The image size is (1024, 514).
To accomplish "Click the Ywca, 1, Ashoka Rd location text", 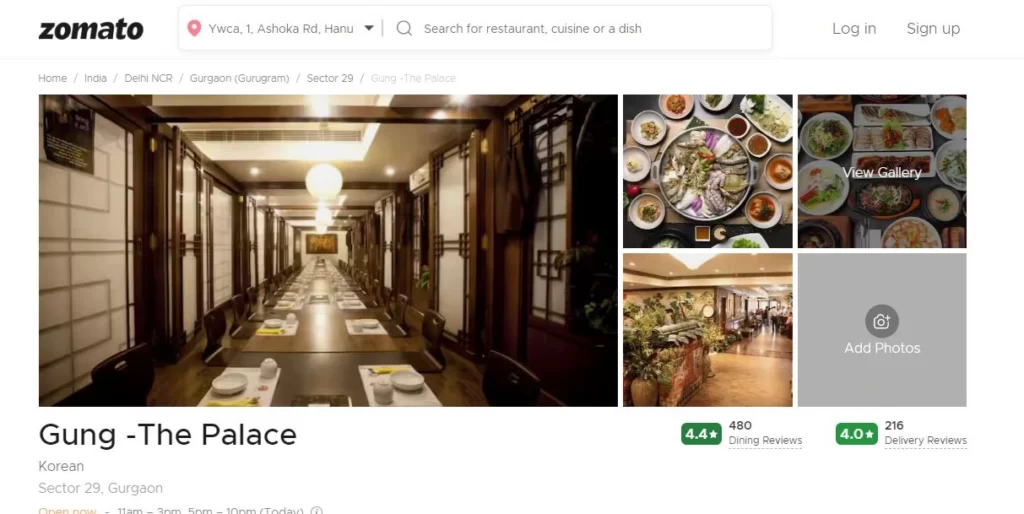I will [281, 29].
